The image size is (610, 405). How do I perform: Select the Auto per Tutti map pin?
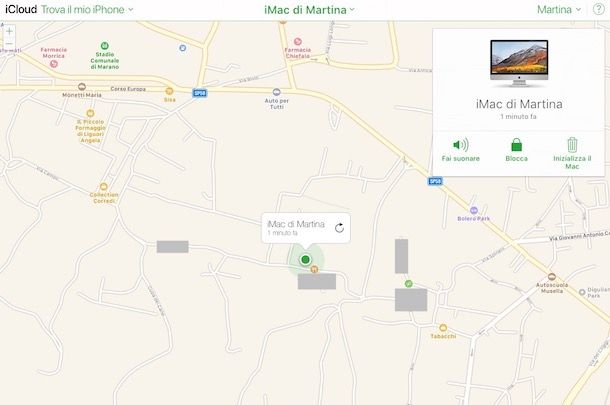[x=277, y=92]
